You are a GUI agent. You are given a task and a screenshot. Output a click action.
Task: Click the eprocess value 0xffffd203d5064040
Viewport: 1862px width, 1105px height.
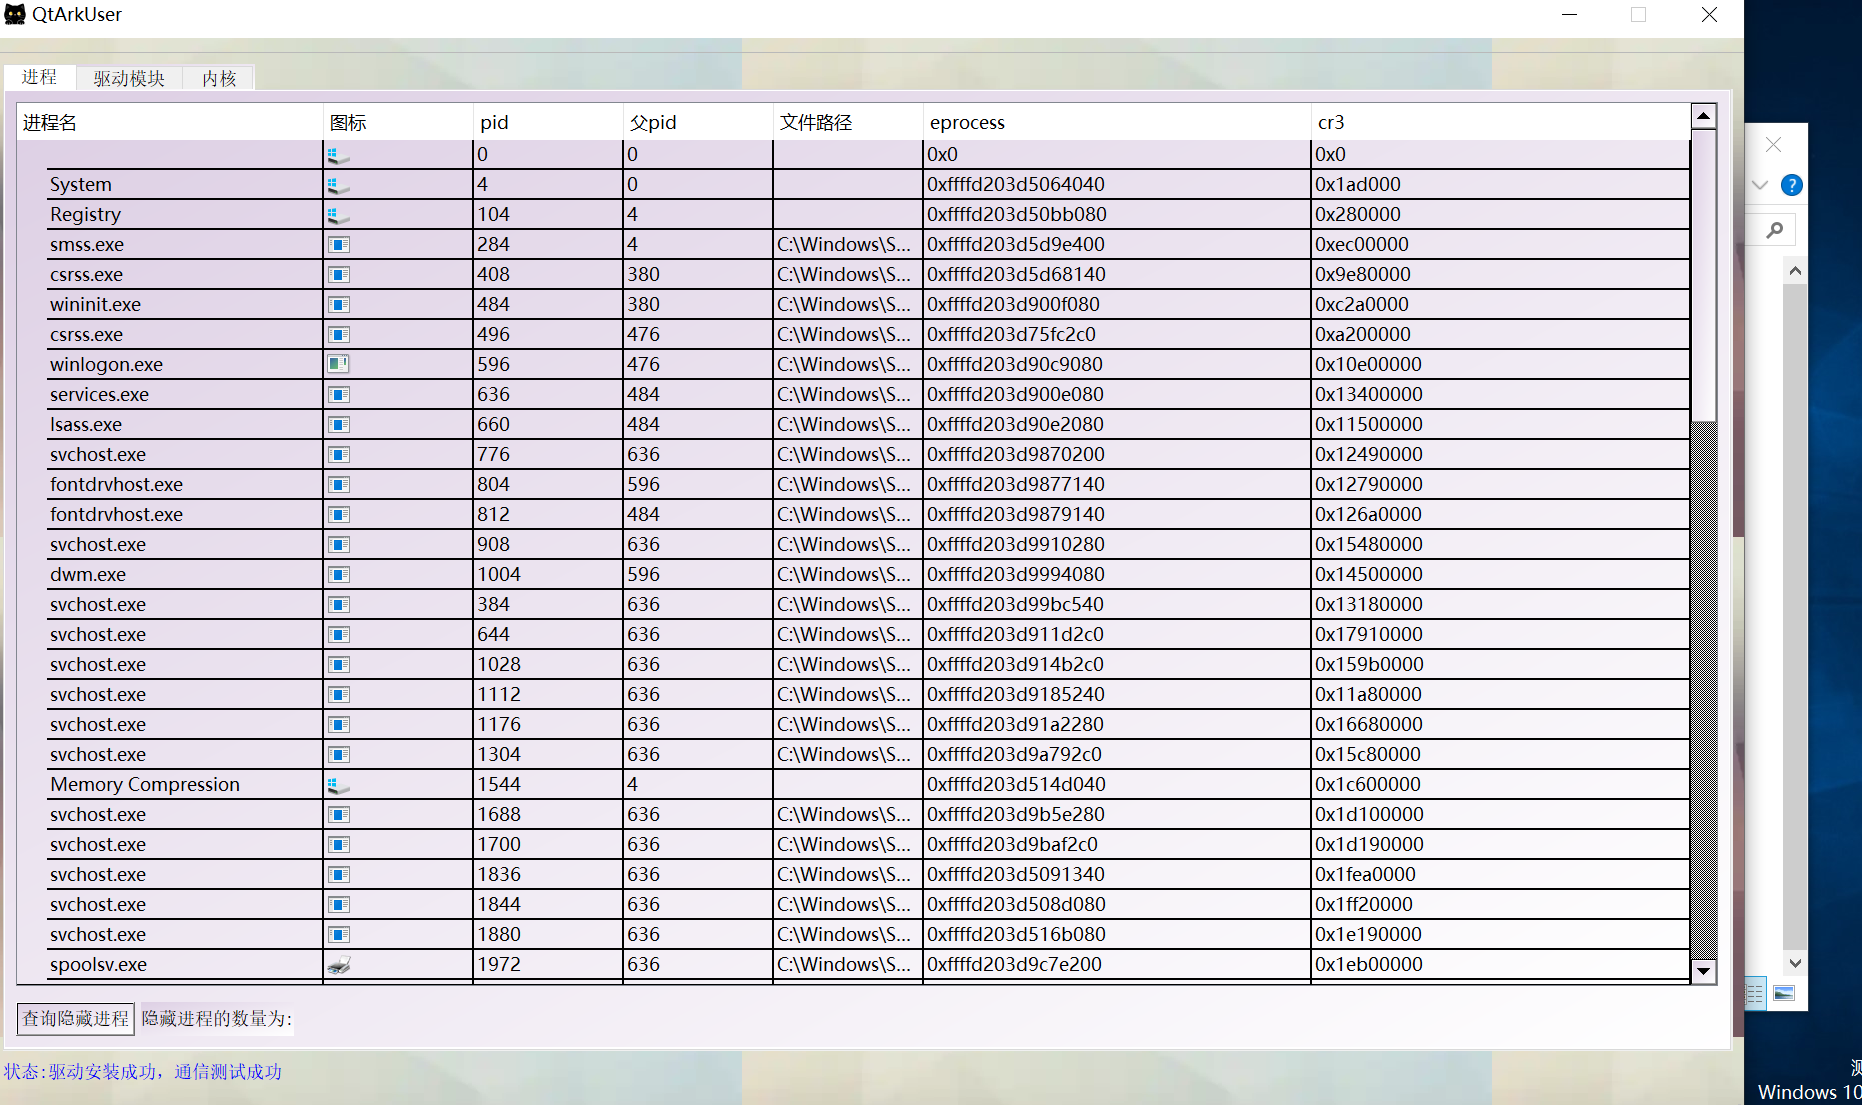point(1016,185)
